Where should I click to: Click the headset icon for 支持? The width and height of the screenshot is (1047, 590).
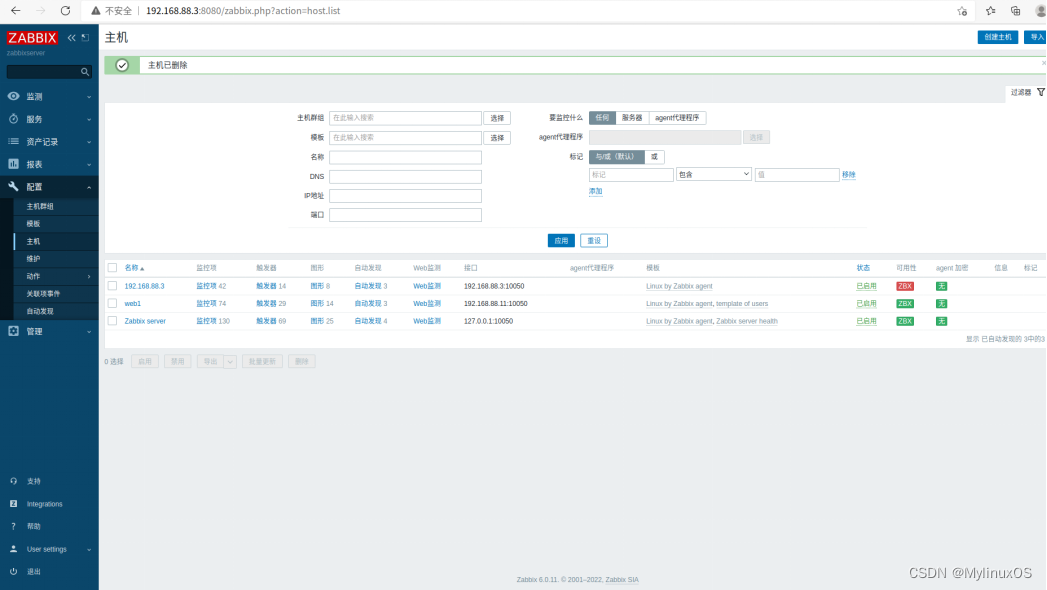point(13,481)
